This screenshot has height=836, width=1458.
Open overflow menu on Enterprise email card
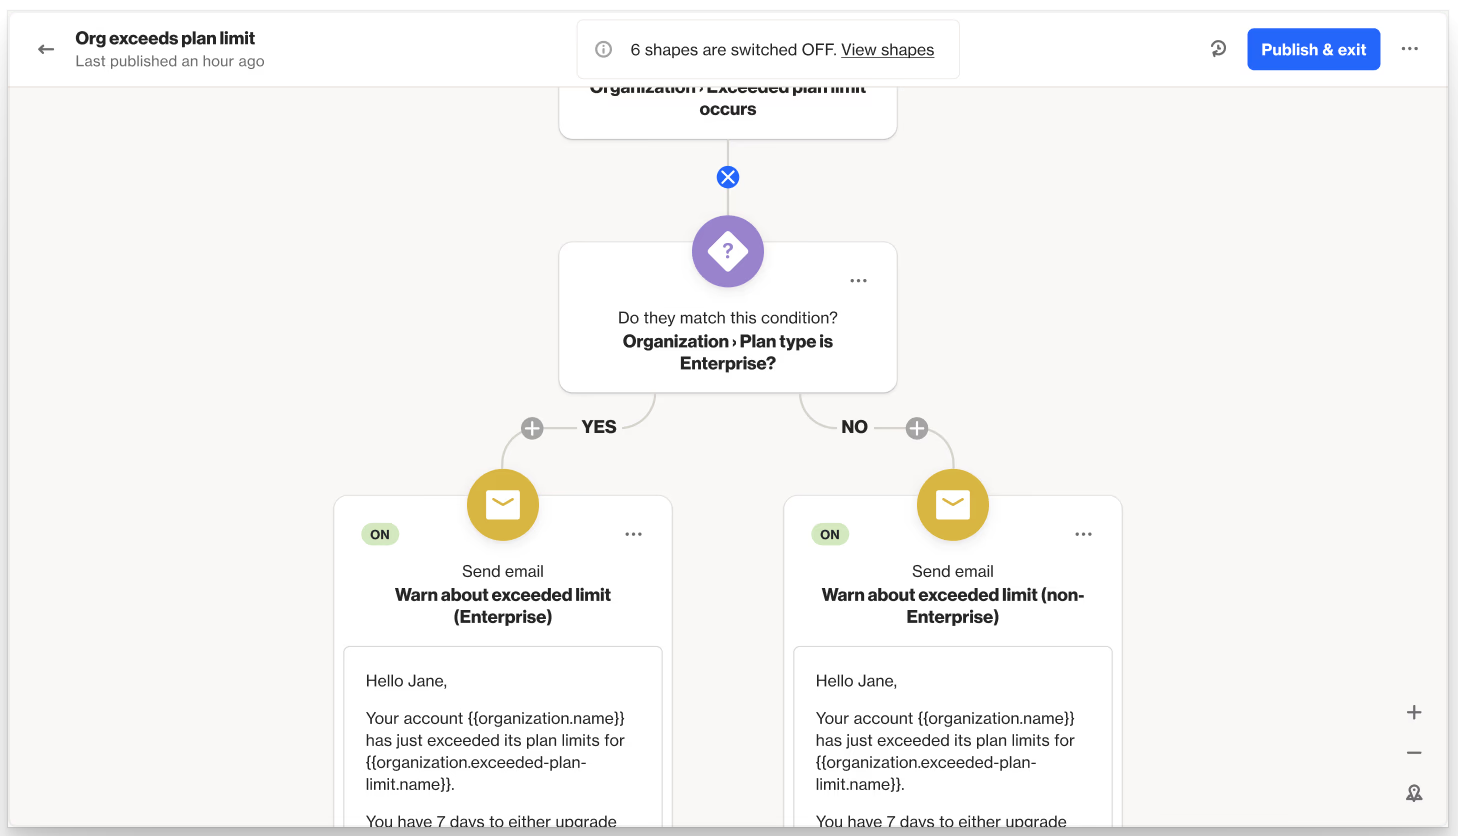click(x=633, y=535)
